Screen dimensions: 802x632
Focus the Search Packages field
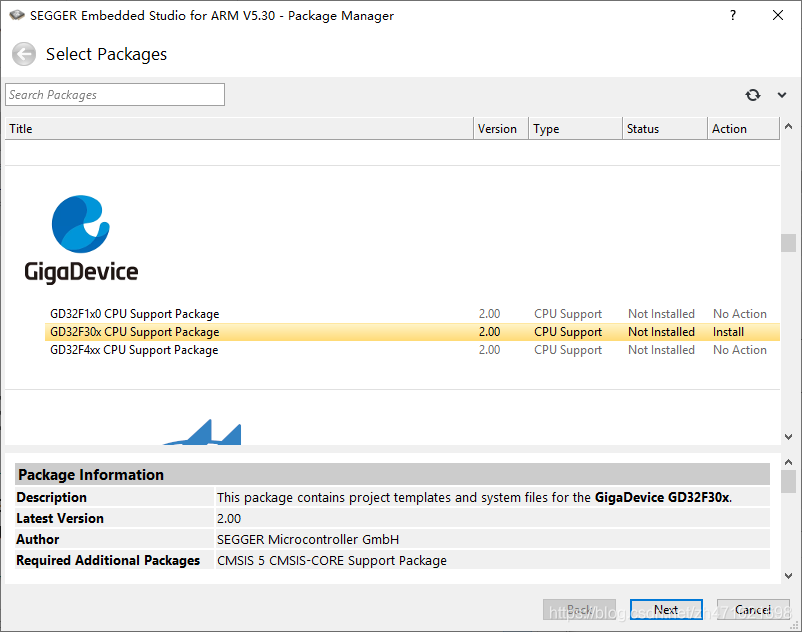(115, 95)
